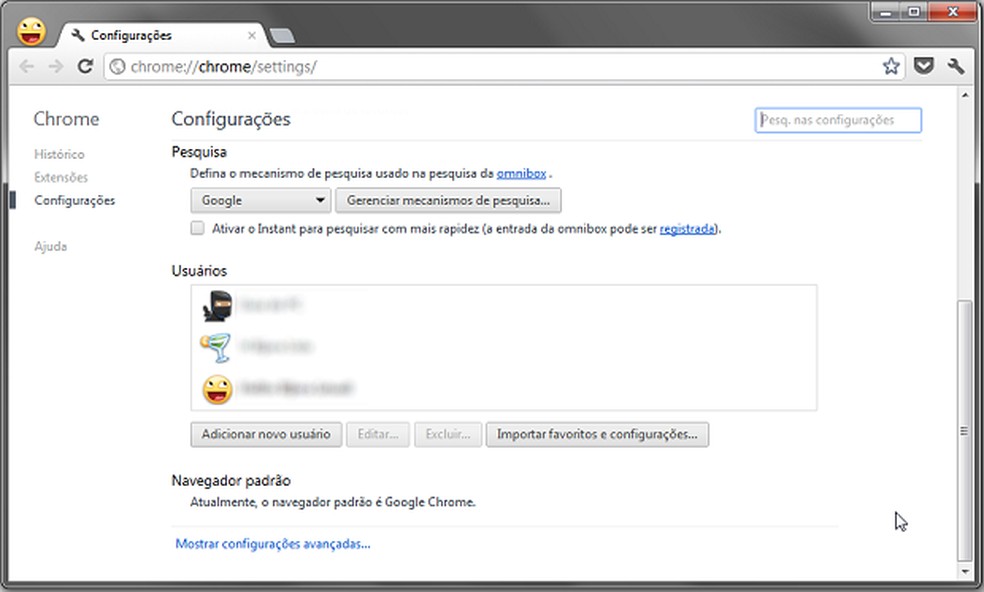
Task: Select the smiley user avatar in Usuários
Action: (218, 388)
